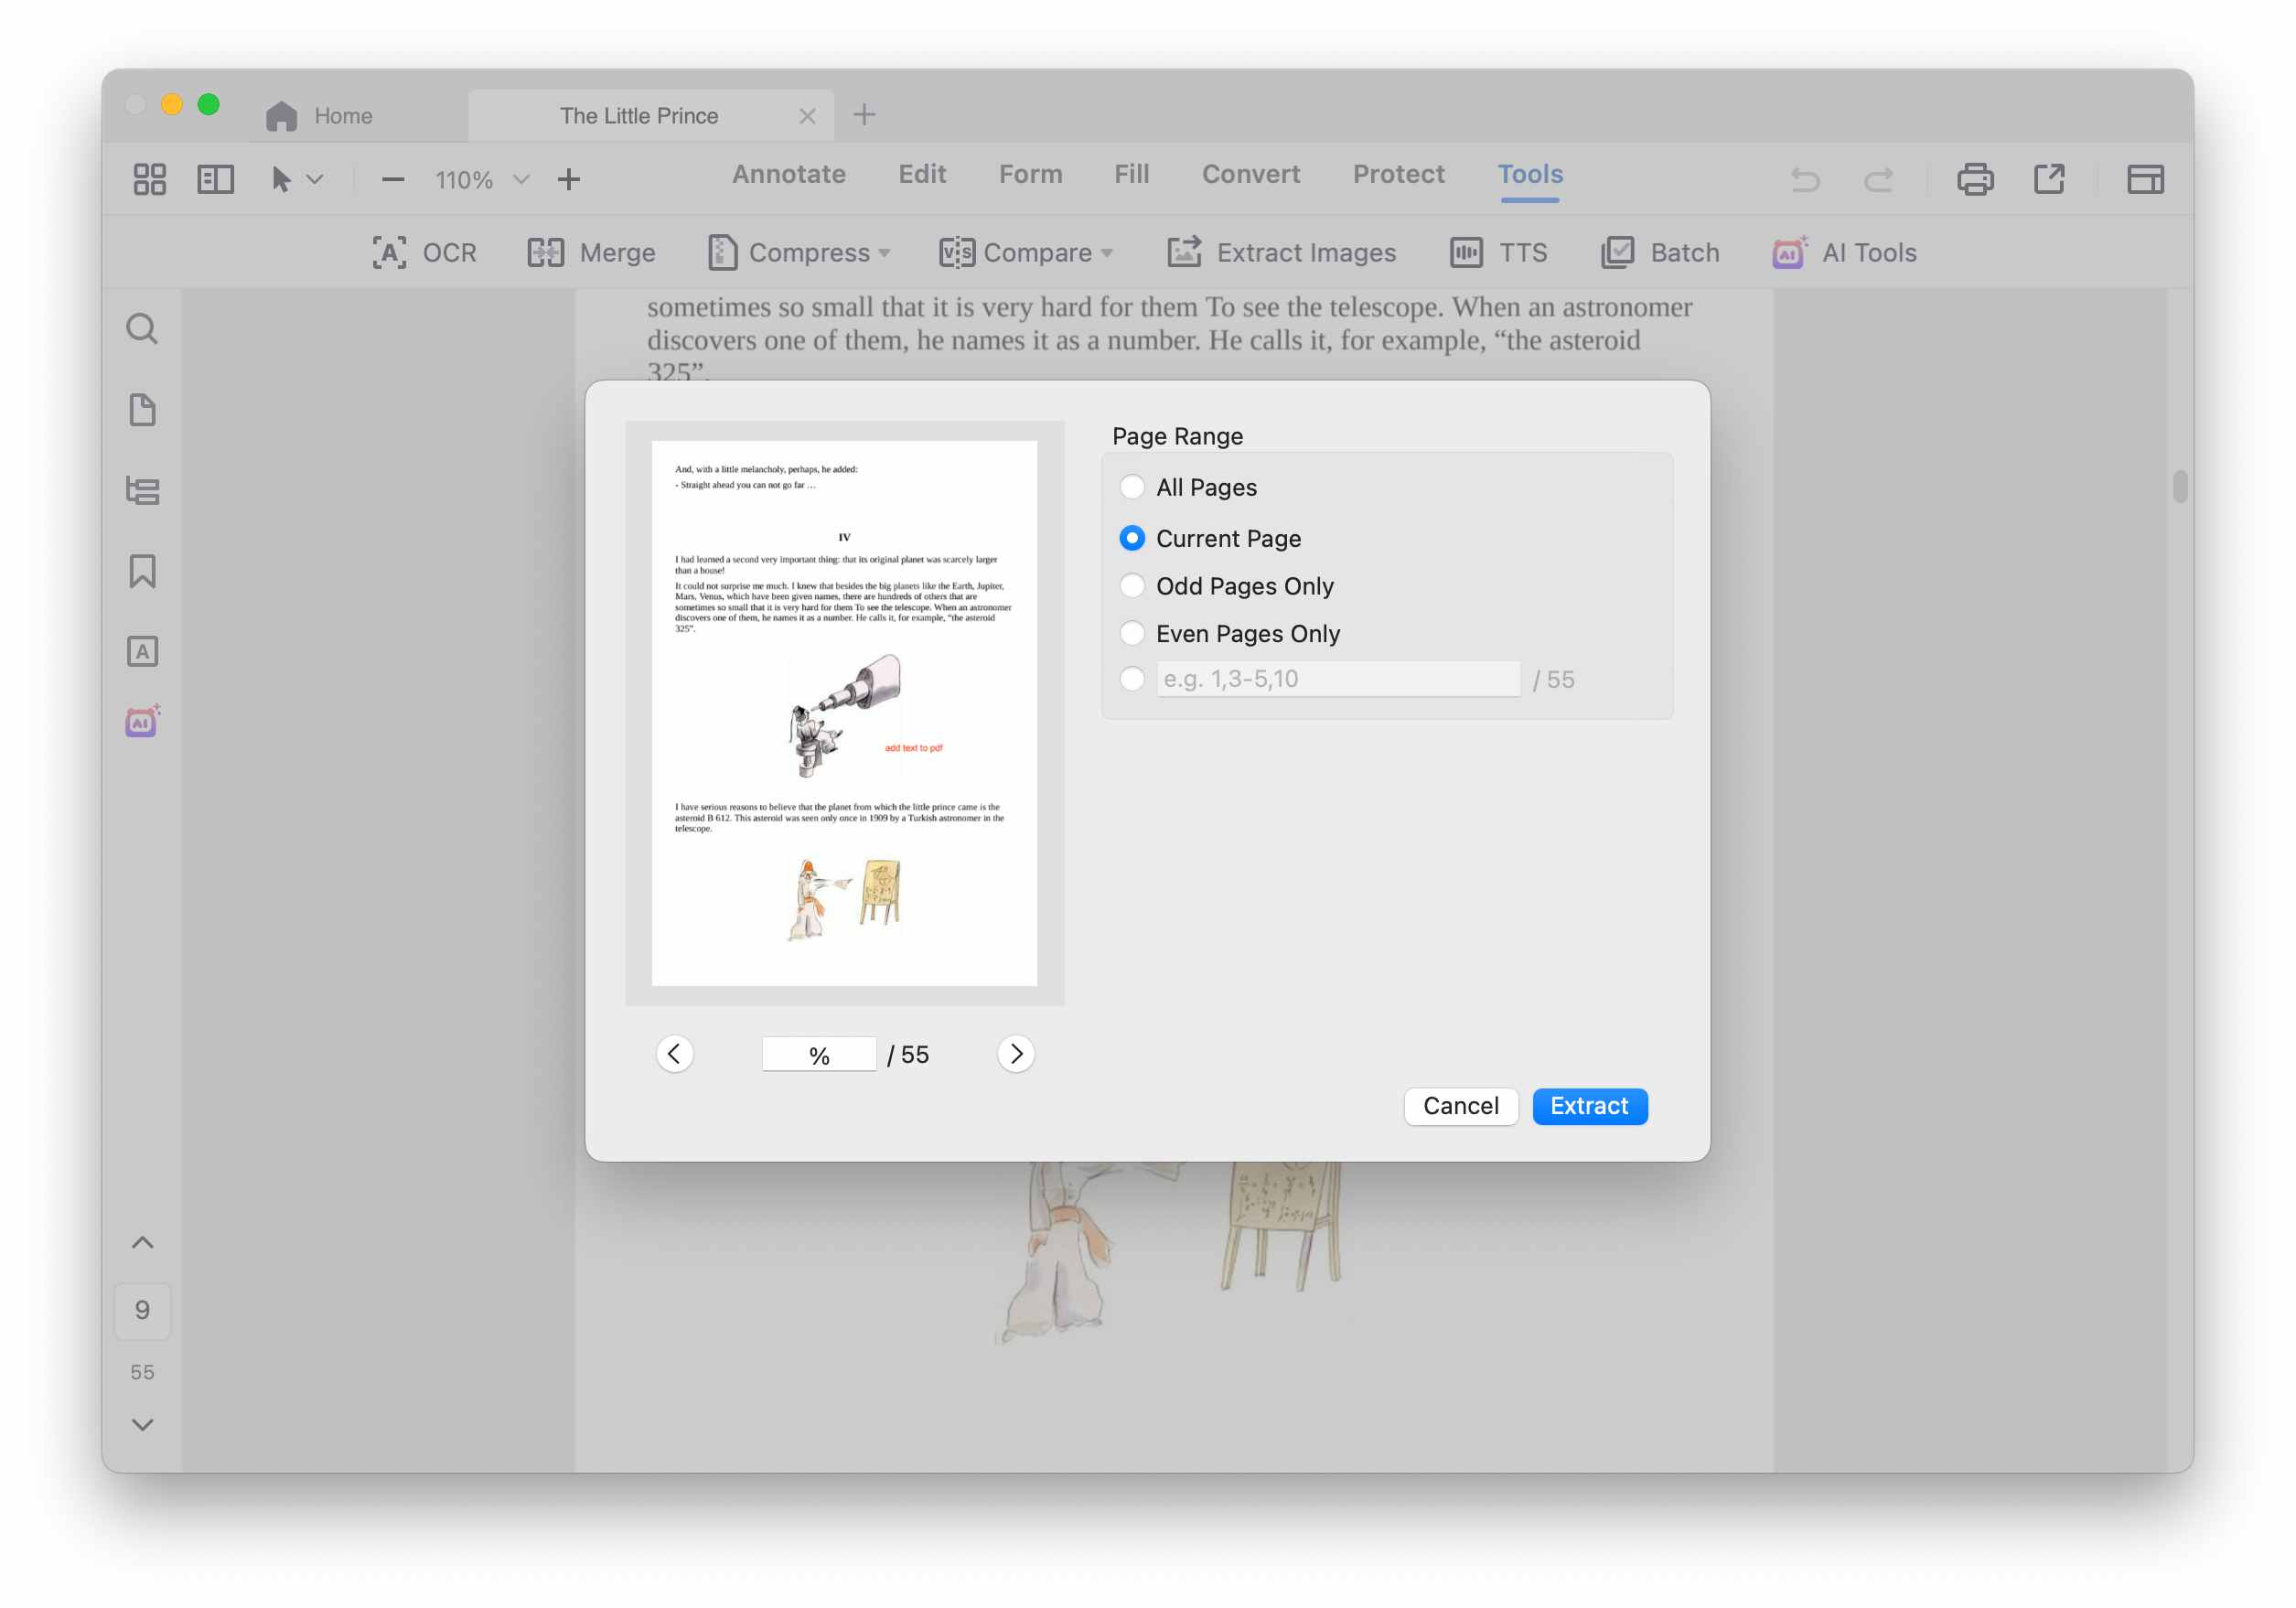Open the Tools tab
This screenshot has width=2296, height=1608.
(x=1530, y=175)
